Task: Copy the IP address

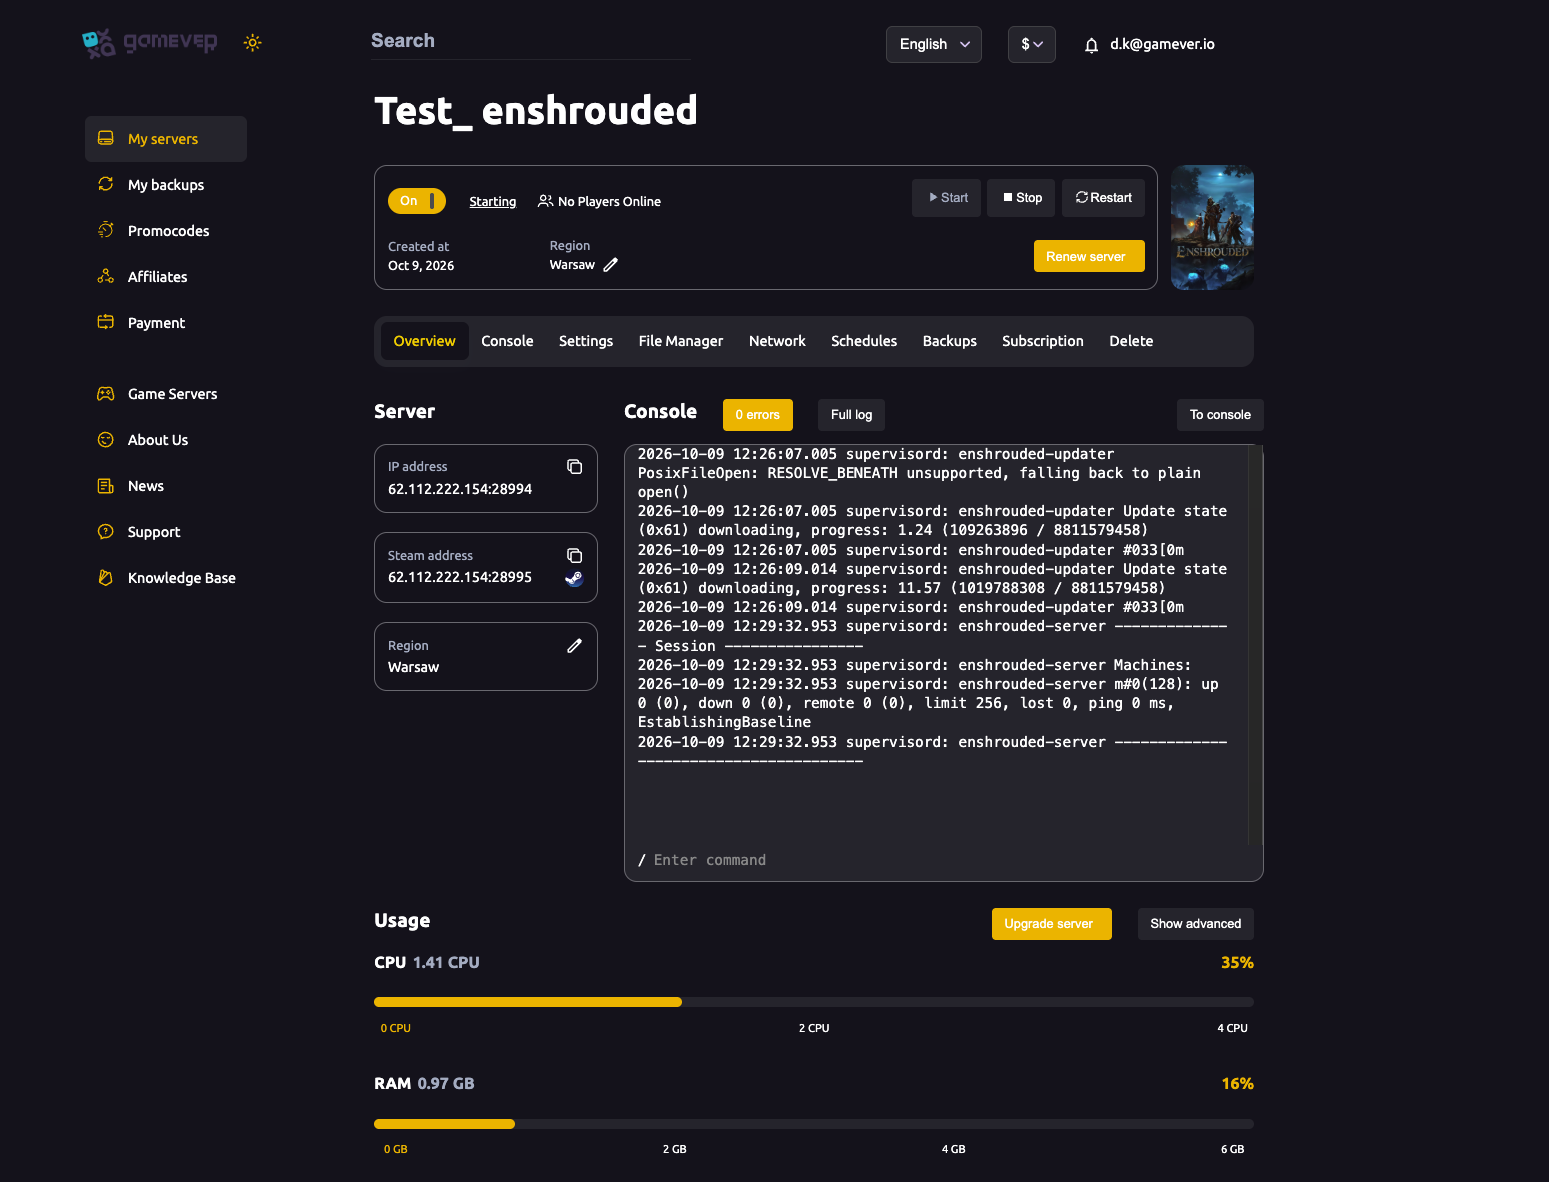Action: pos(574,467)
